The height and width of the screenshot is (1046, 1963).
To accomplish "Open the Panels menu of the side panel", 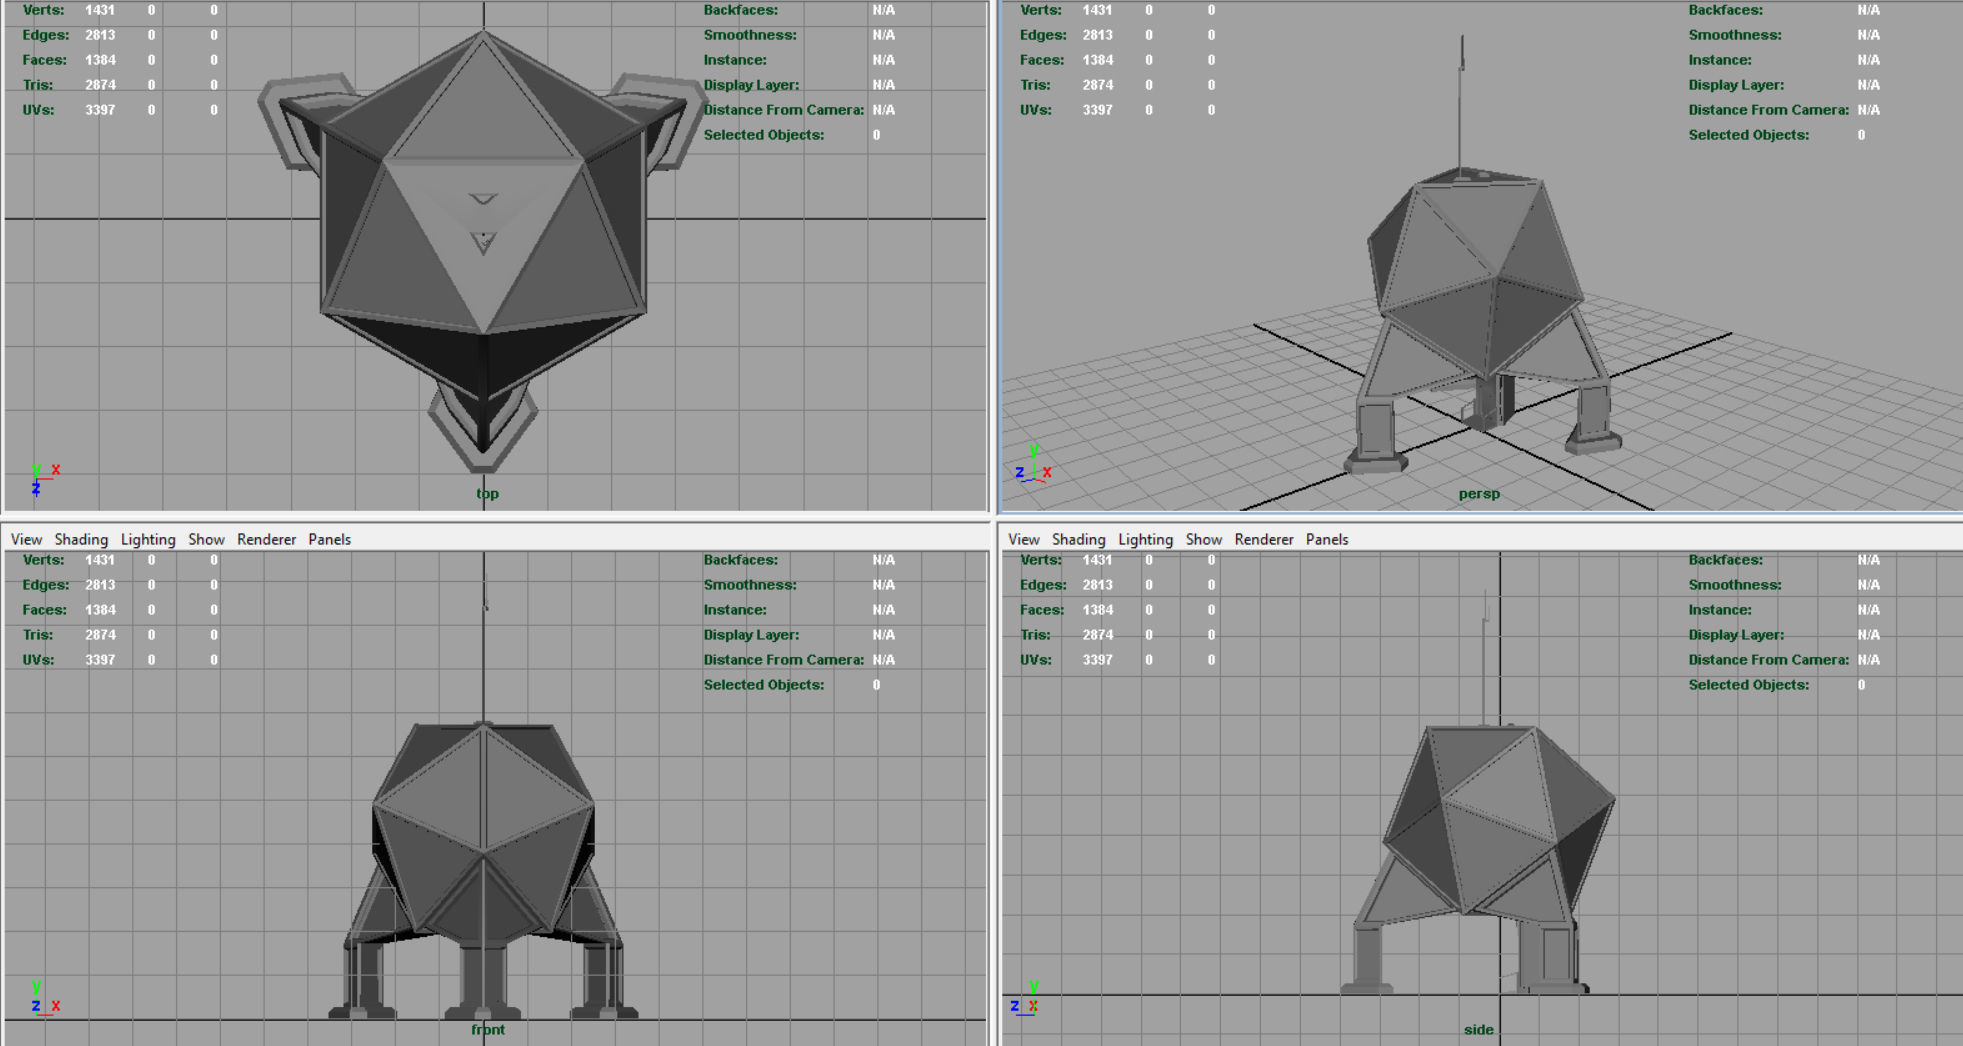I will click(x=1326, y=539).
